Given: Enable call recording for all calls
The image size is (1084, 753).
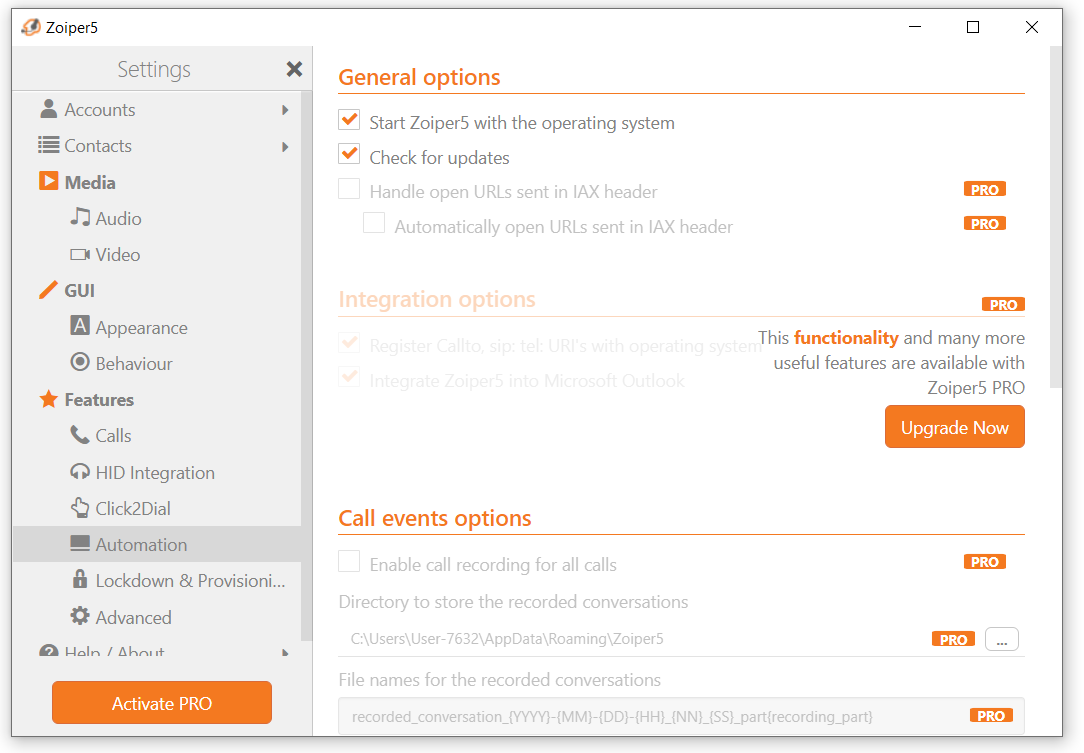Looking at the screenshot, I should [349, 561].
